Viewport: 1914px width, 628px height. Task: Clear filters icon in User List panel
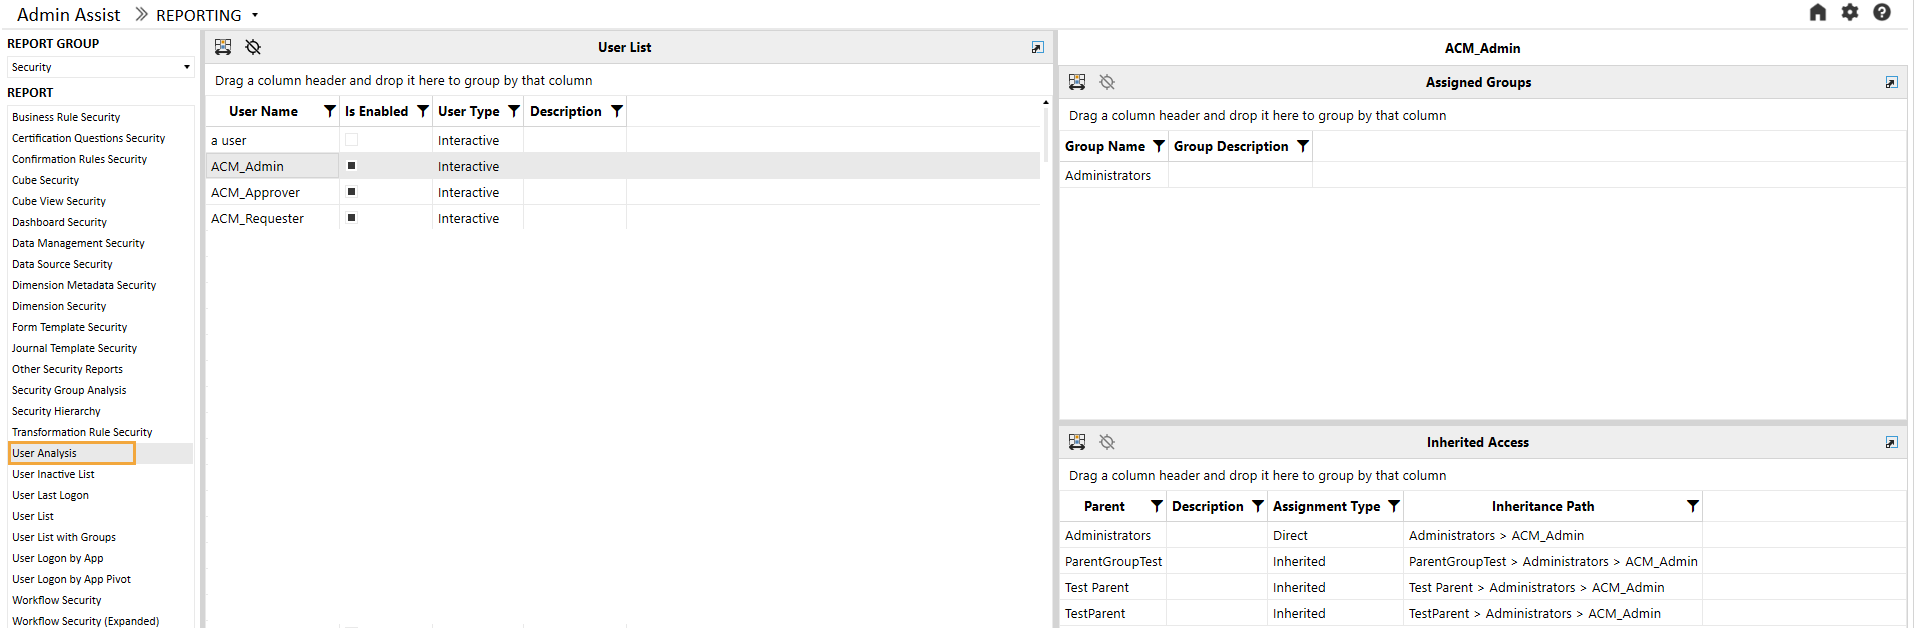pyautogui.click(x=253, y=47)
